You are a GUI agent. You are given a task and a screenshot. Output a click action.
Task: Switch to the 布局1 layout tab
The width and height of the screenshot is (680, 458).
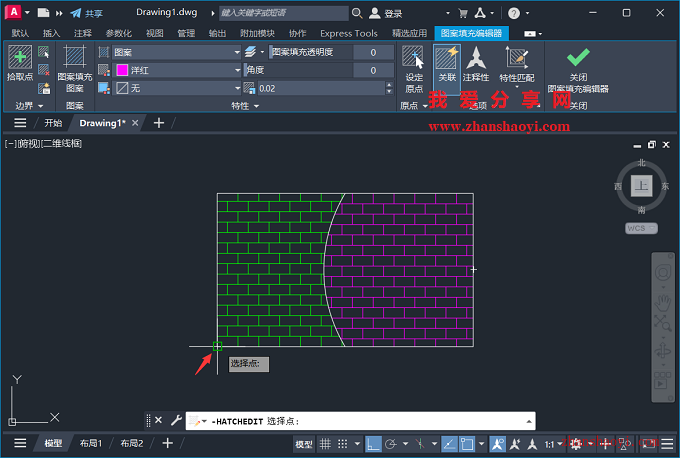91,443
